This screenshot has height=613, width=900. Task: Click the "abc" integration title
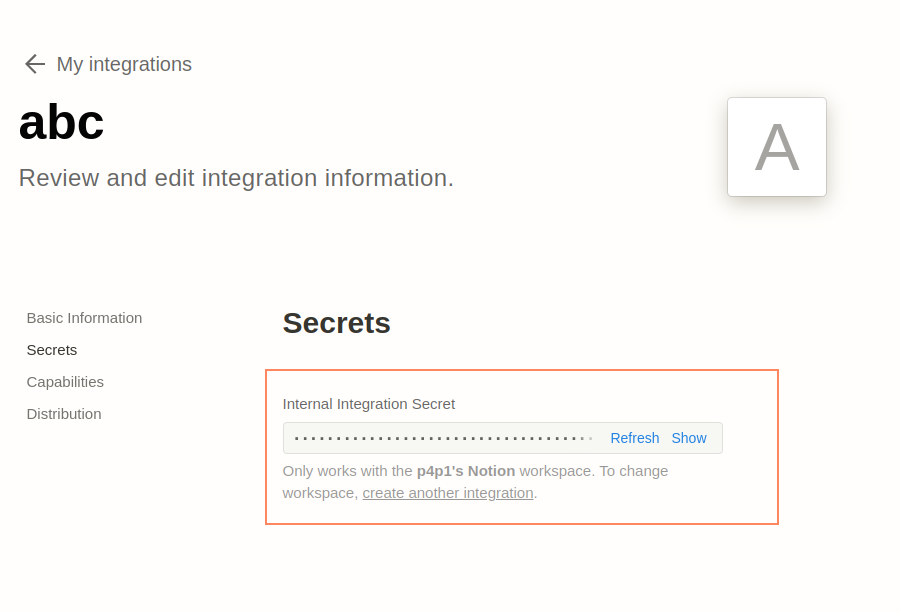(x=61, y=123)
